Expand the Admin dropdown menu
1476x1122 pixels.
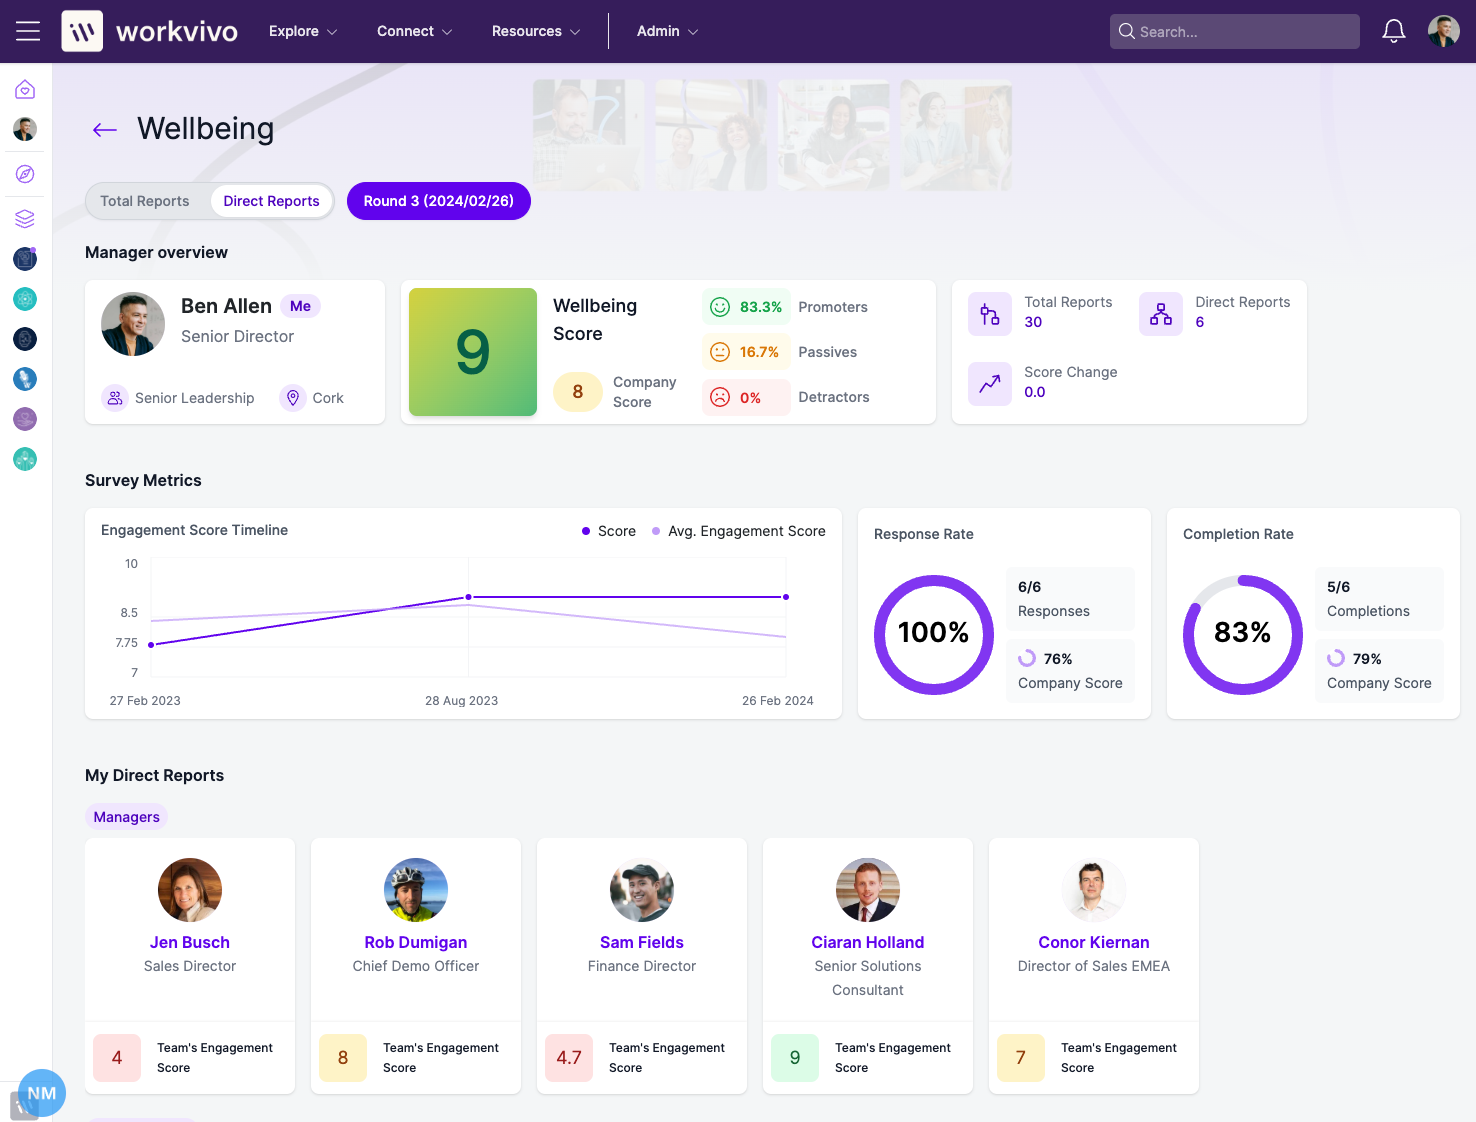[667, 31]
